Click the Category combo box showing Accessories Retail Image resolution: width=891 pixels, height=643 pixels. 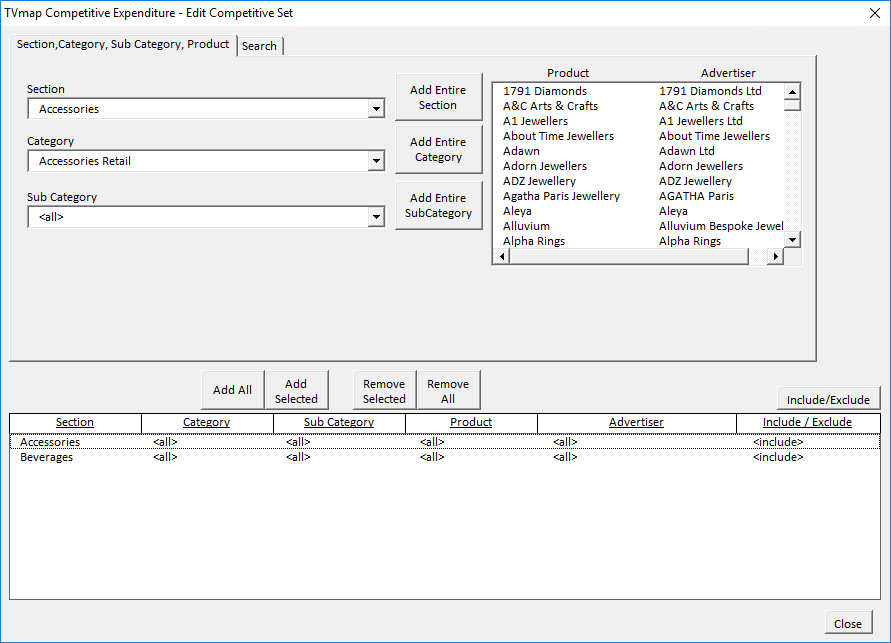[206, 161]
